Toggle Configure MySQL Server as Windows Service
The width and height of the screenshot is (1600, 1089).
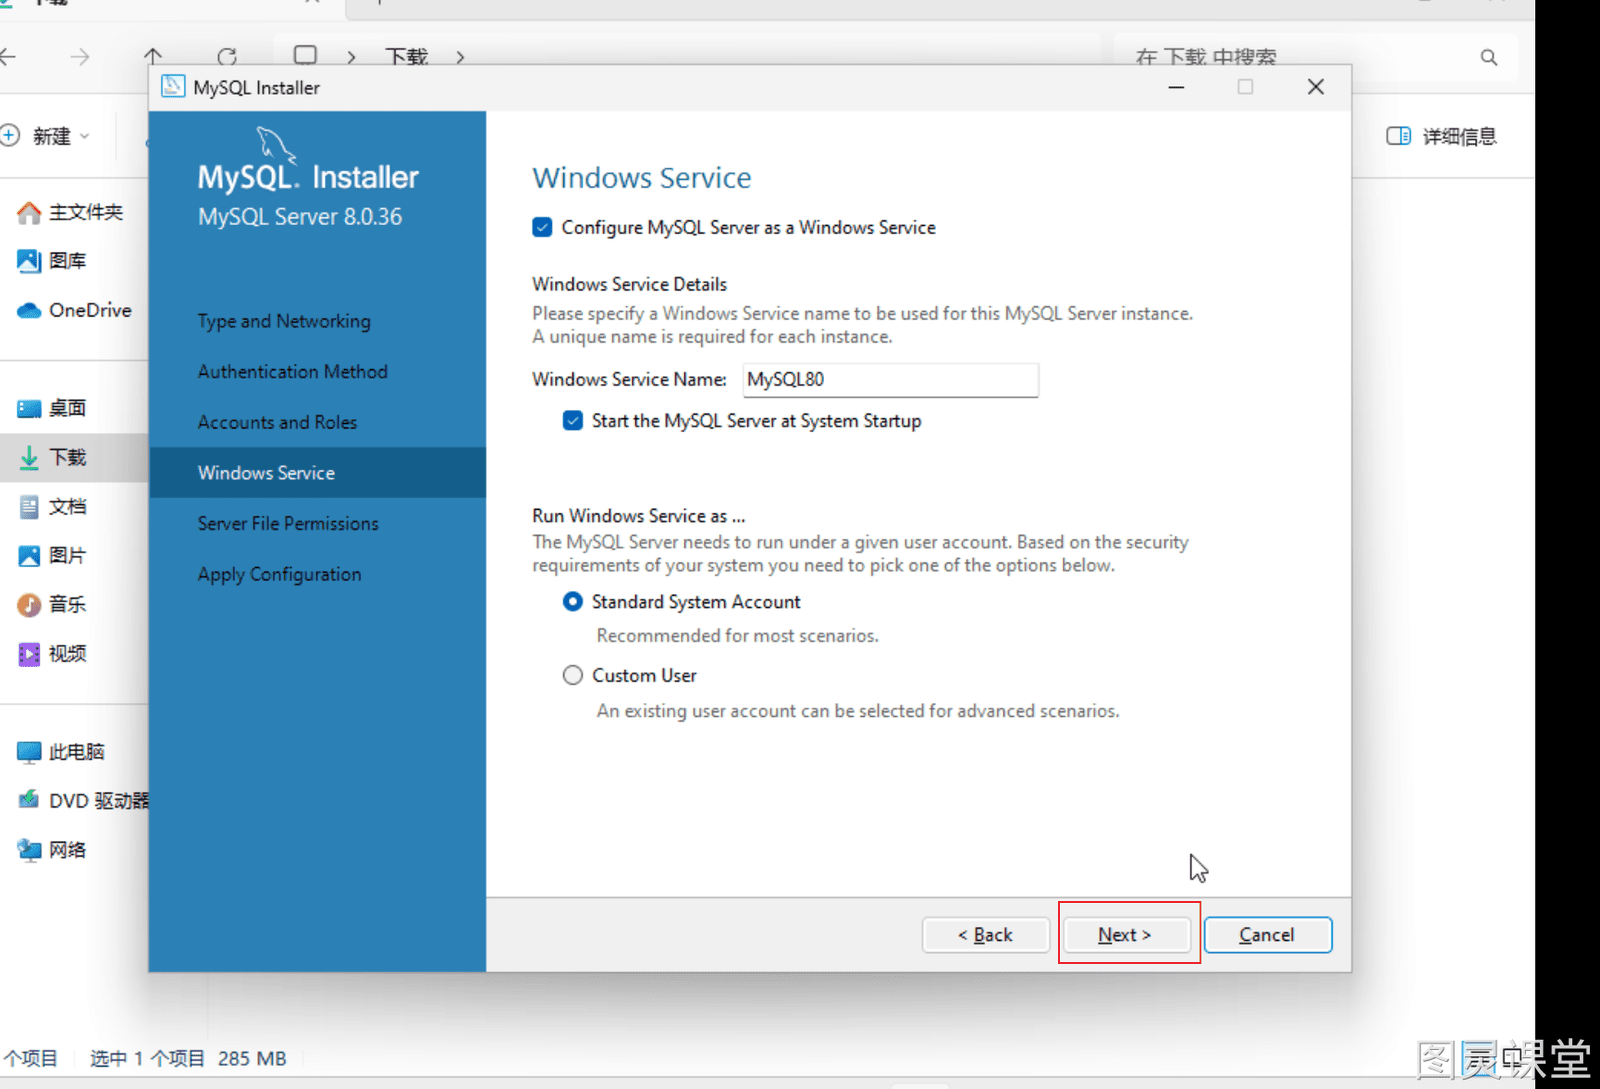(542, 227)
